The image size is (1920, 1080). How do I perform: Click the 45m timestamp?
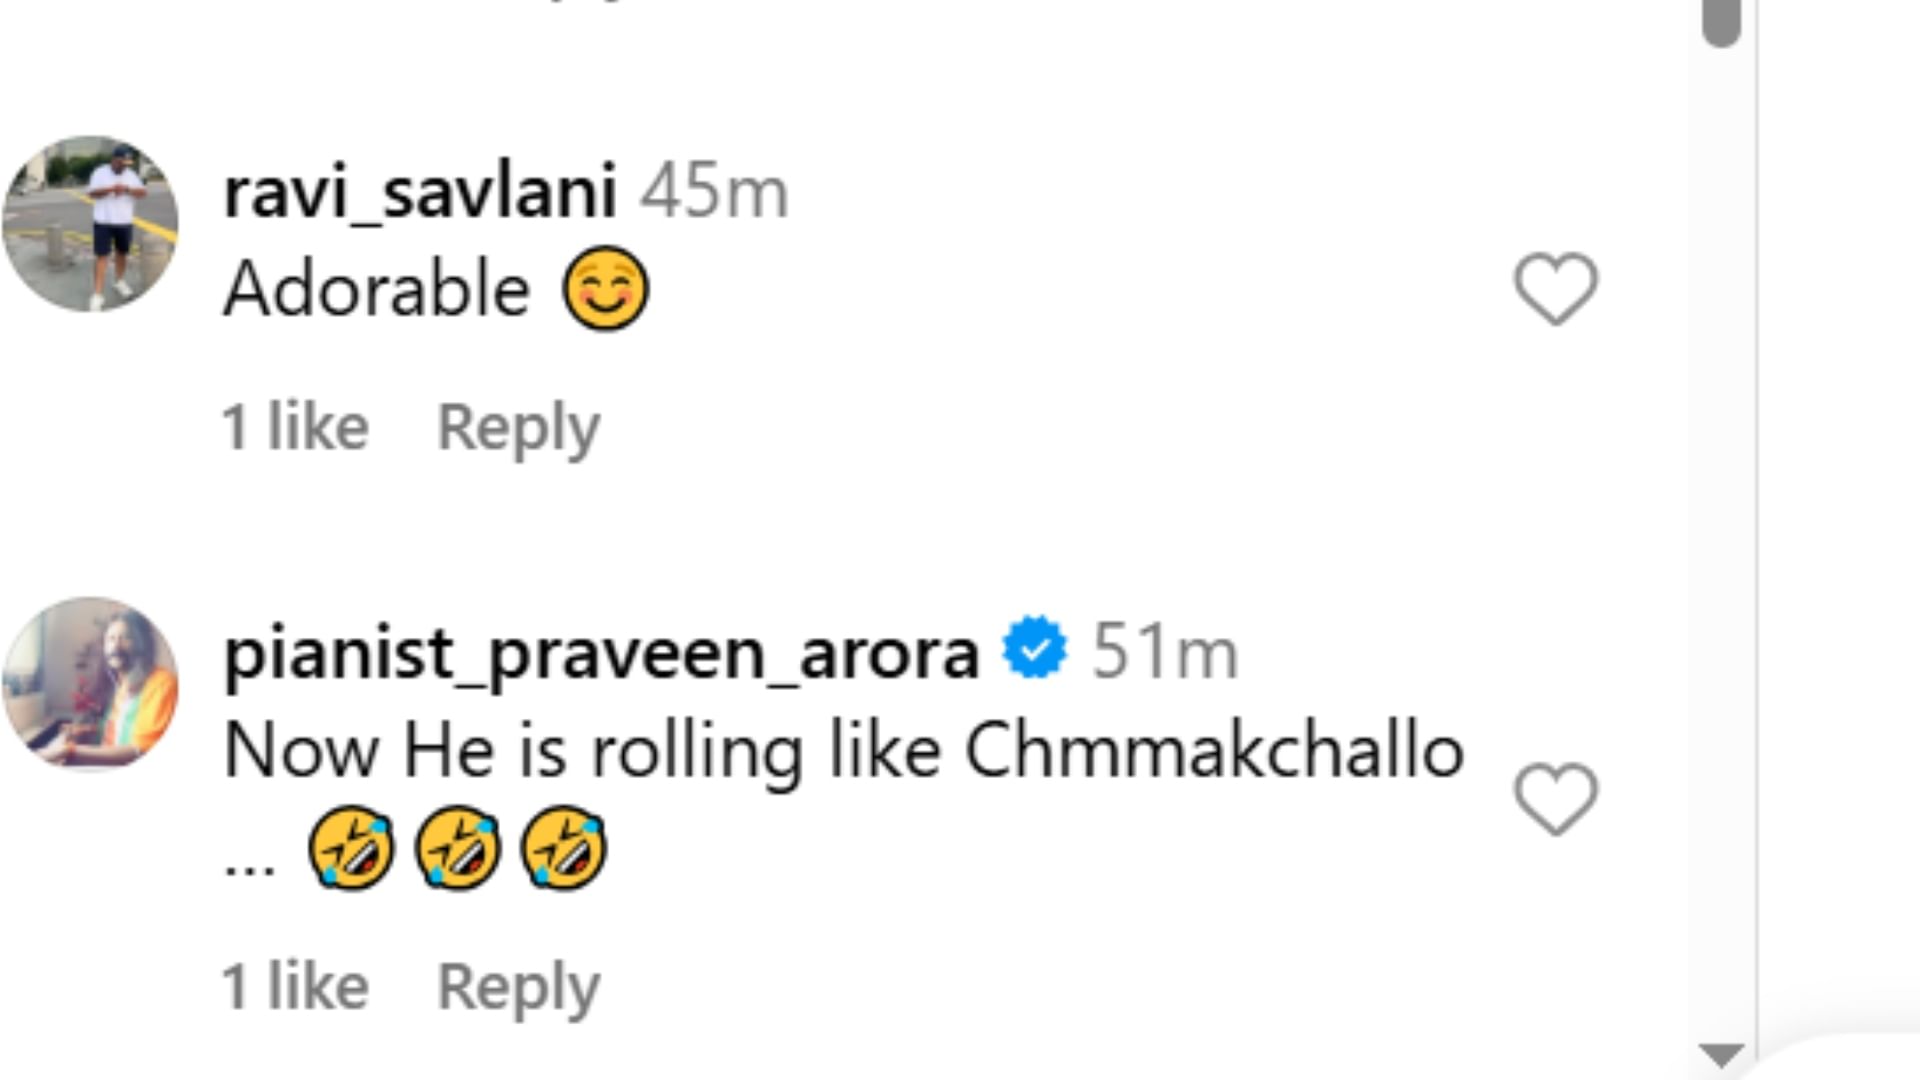pyautogui.click(x=714, y=192)
